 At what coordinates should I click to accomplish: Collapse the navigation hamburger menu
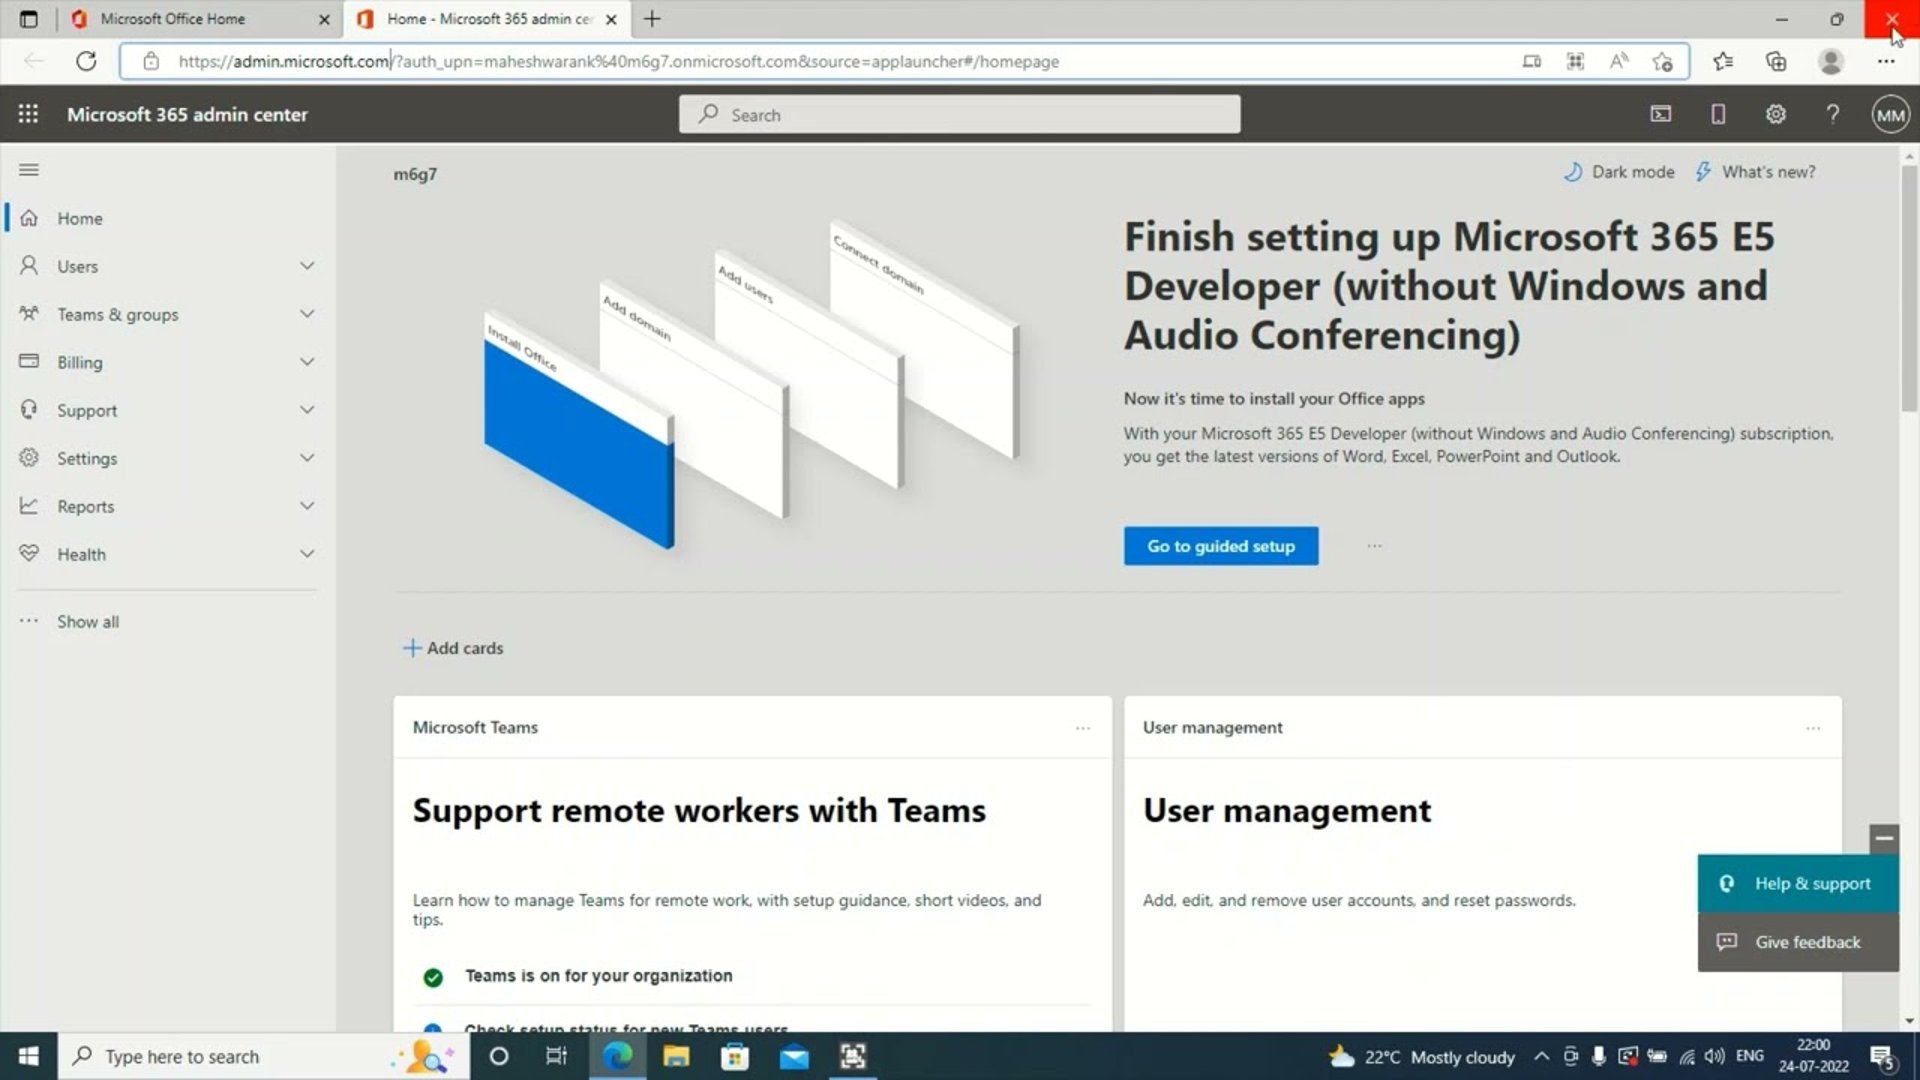click(x=29, y=170)
